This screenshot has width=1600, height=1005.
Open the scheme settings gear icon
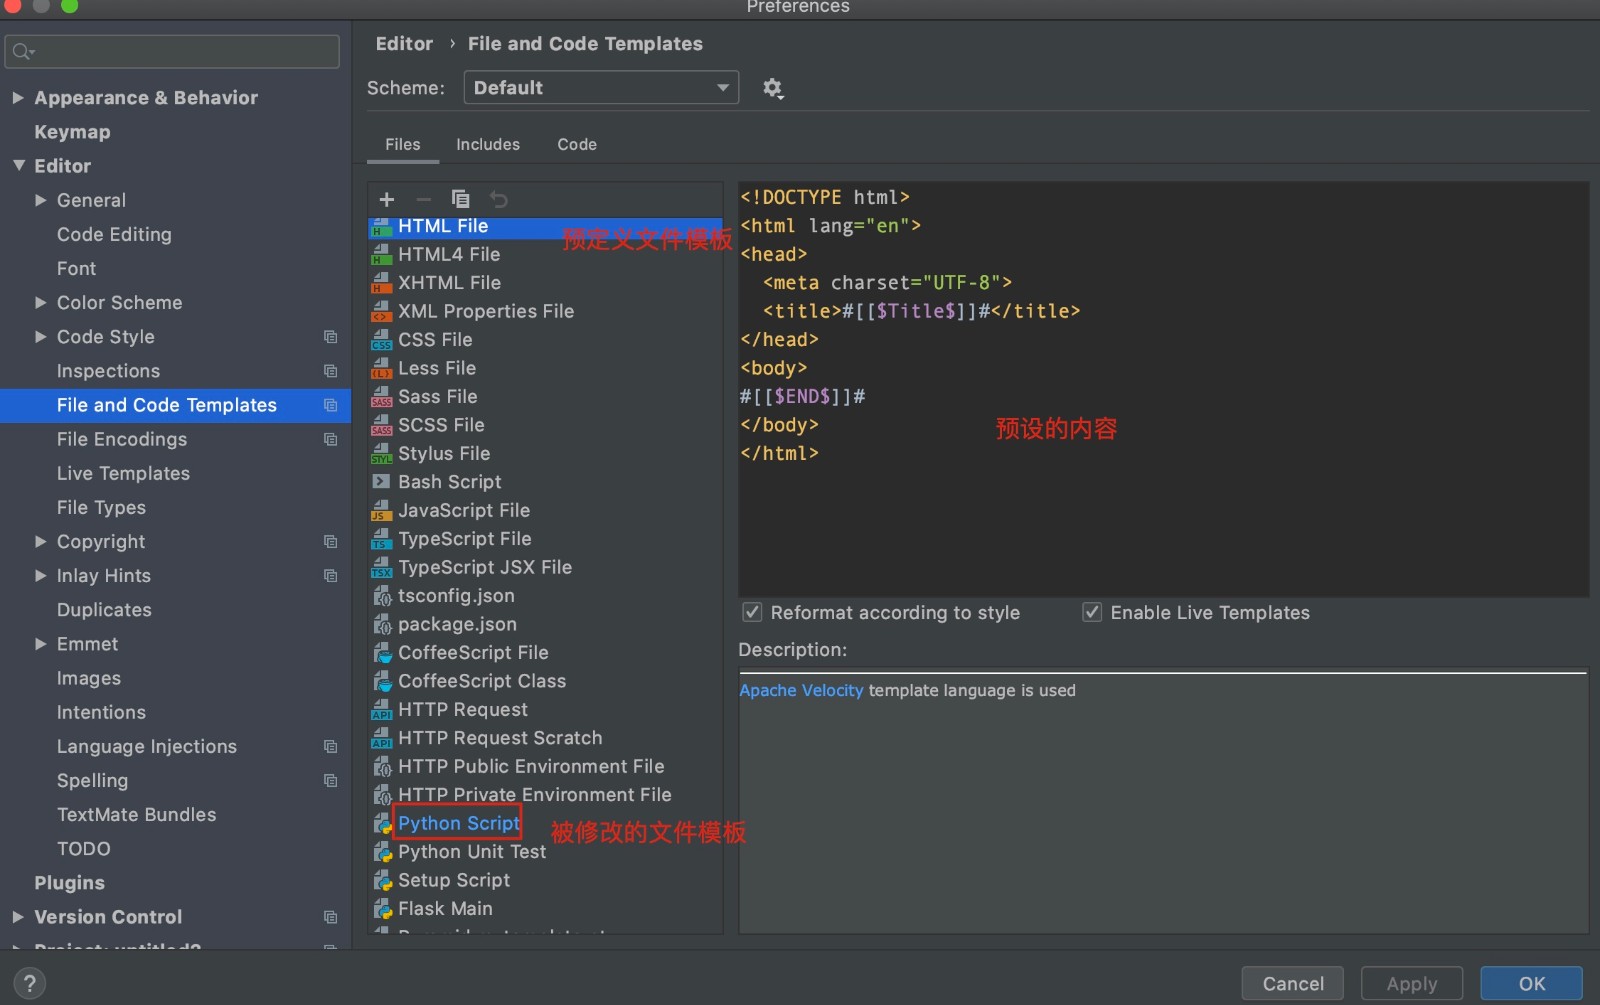[772, 88]
